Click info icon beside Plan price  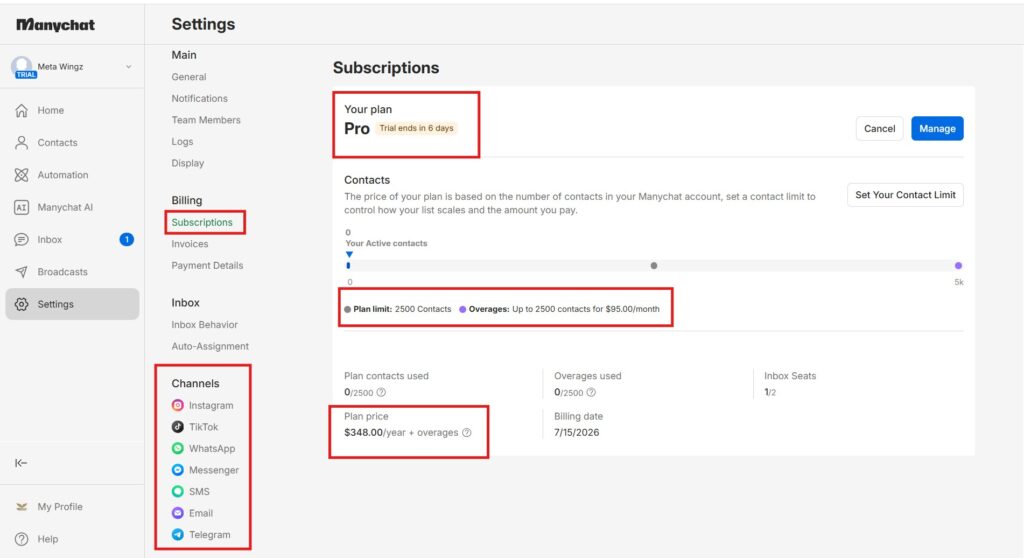(467, 433)
